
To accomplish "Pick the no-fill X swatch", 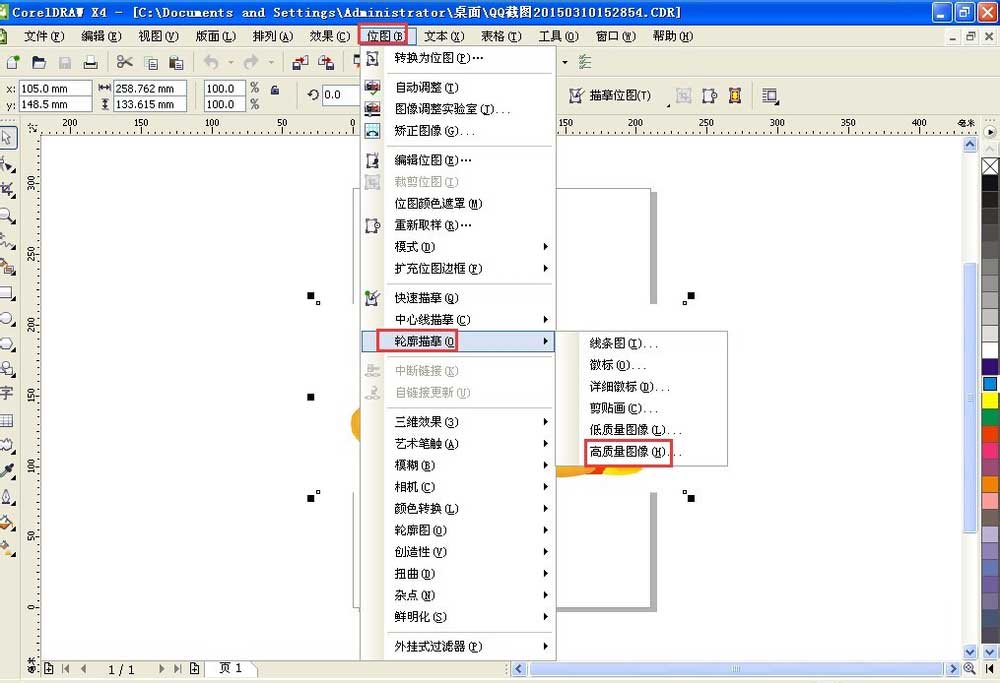I will 990,166.
